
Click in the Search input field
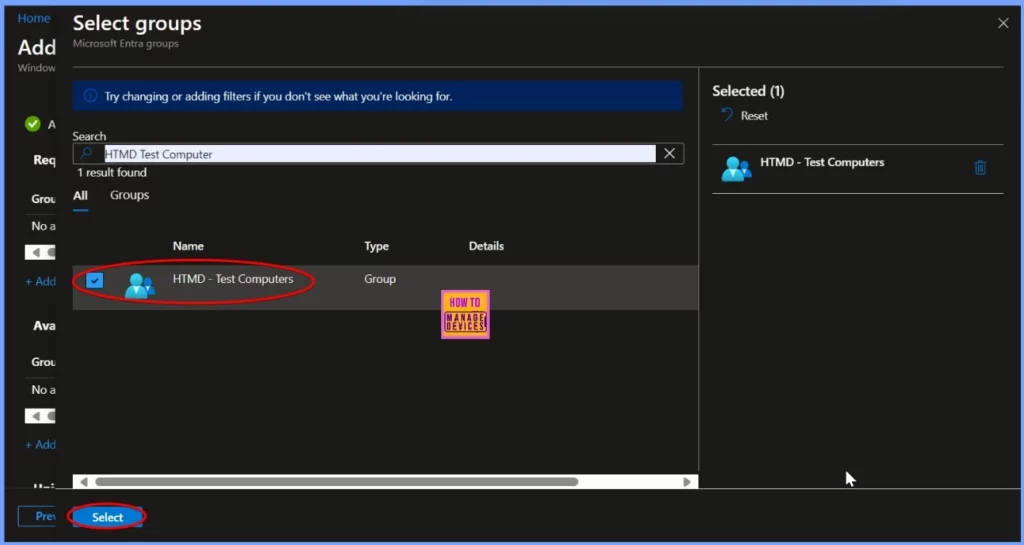tap(379, 154)
